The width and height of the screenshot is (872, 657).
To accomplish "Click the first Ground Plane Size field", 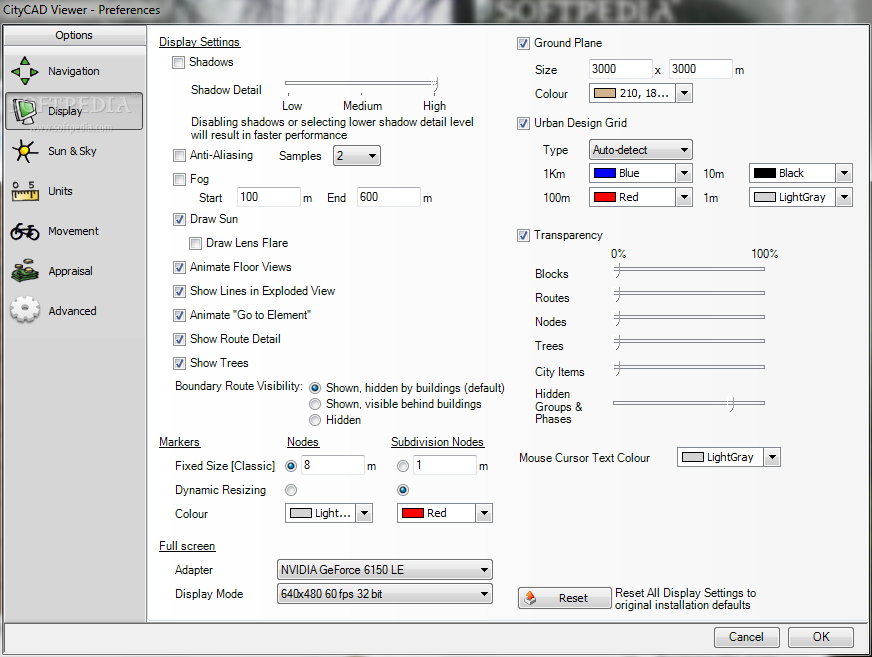I will coord(621,69).
